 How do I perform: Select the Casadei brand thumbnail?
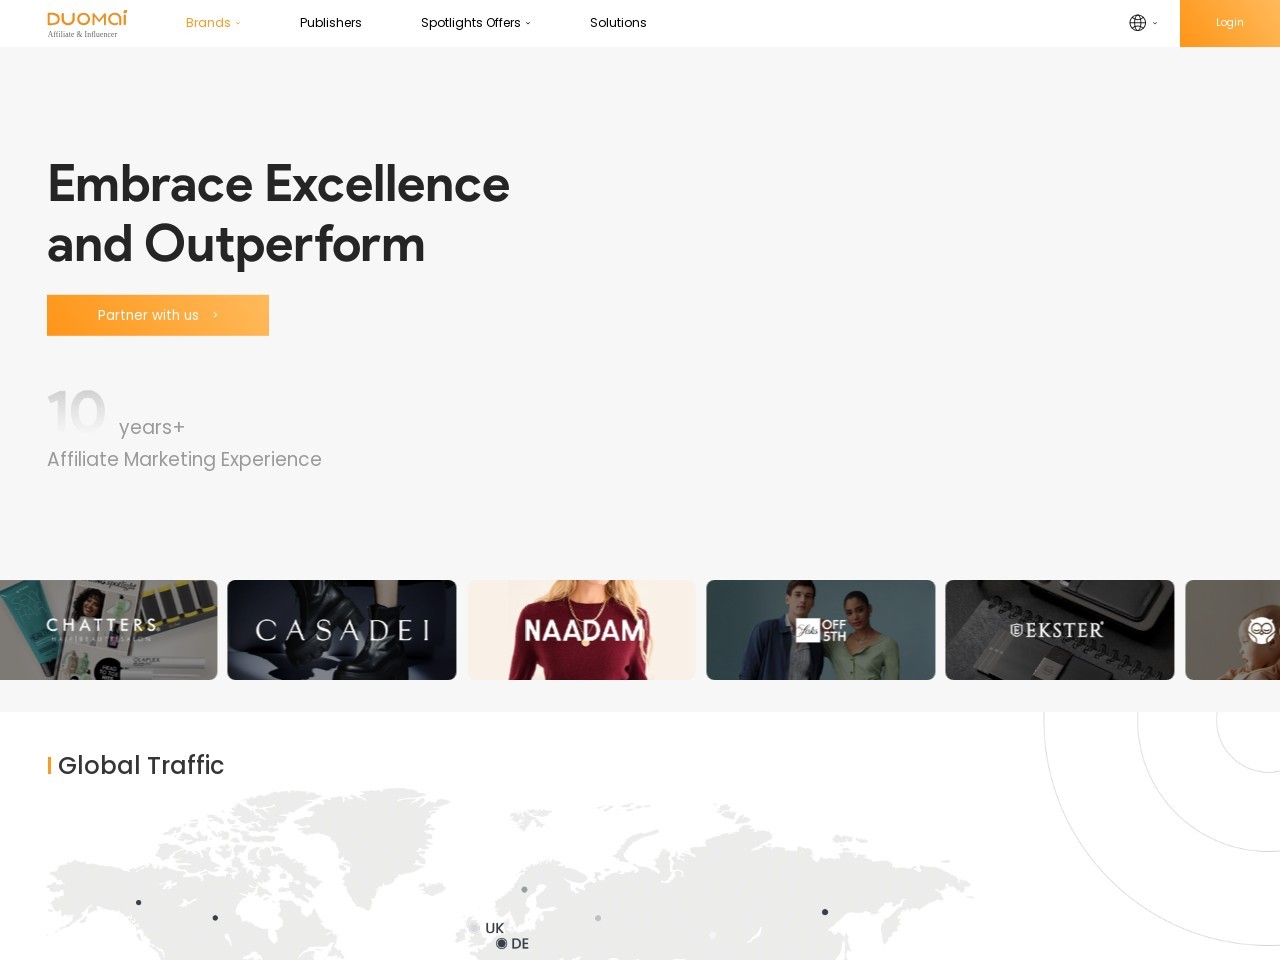[x=342, y=630]
